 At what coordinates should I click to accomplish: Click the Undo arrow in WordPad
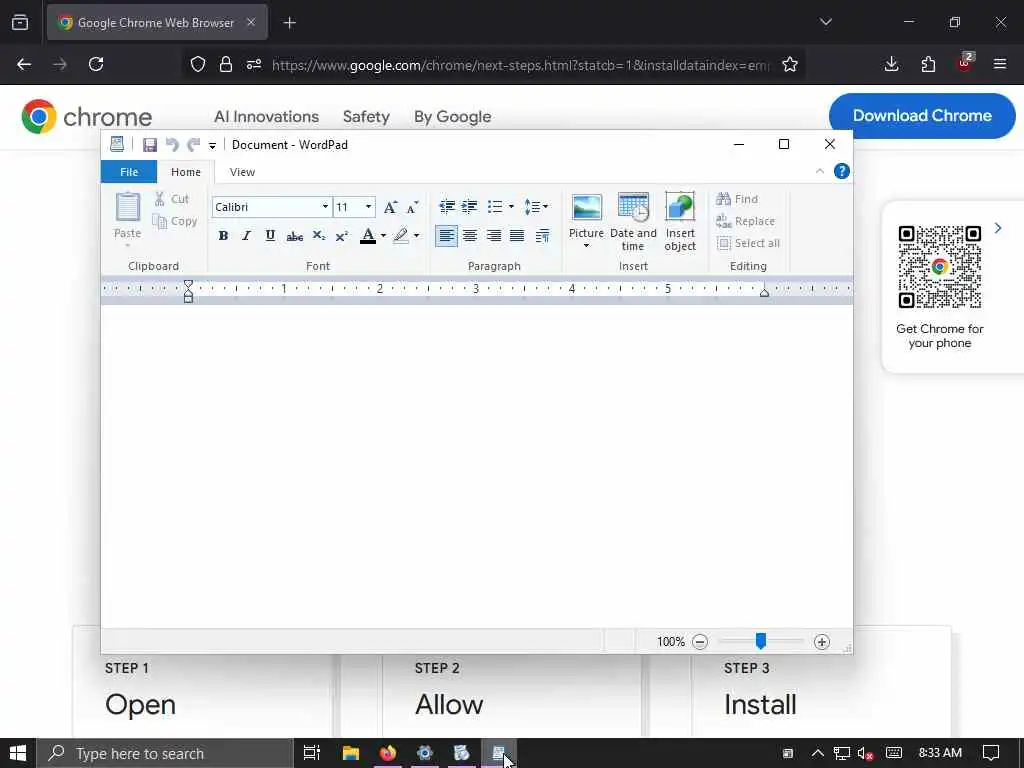tap(172, 145)
